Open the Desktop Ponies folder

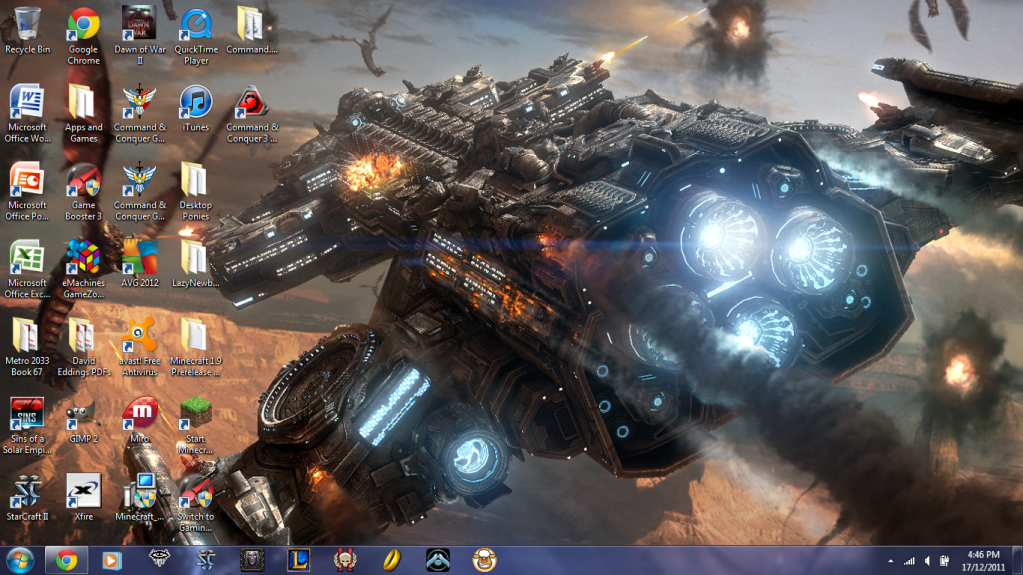196,191
